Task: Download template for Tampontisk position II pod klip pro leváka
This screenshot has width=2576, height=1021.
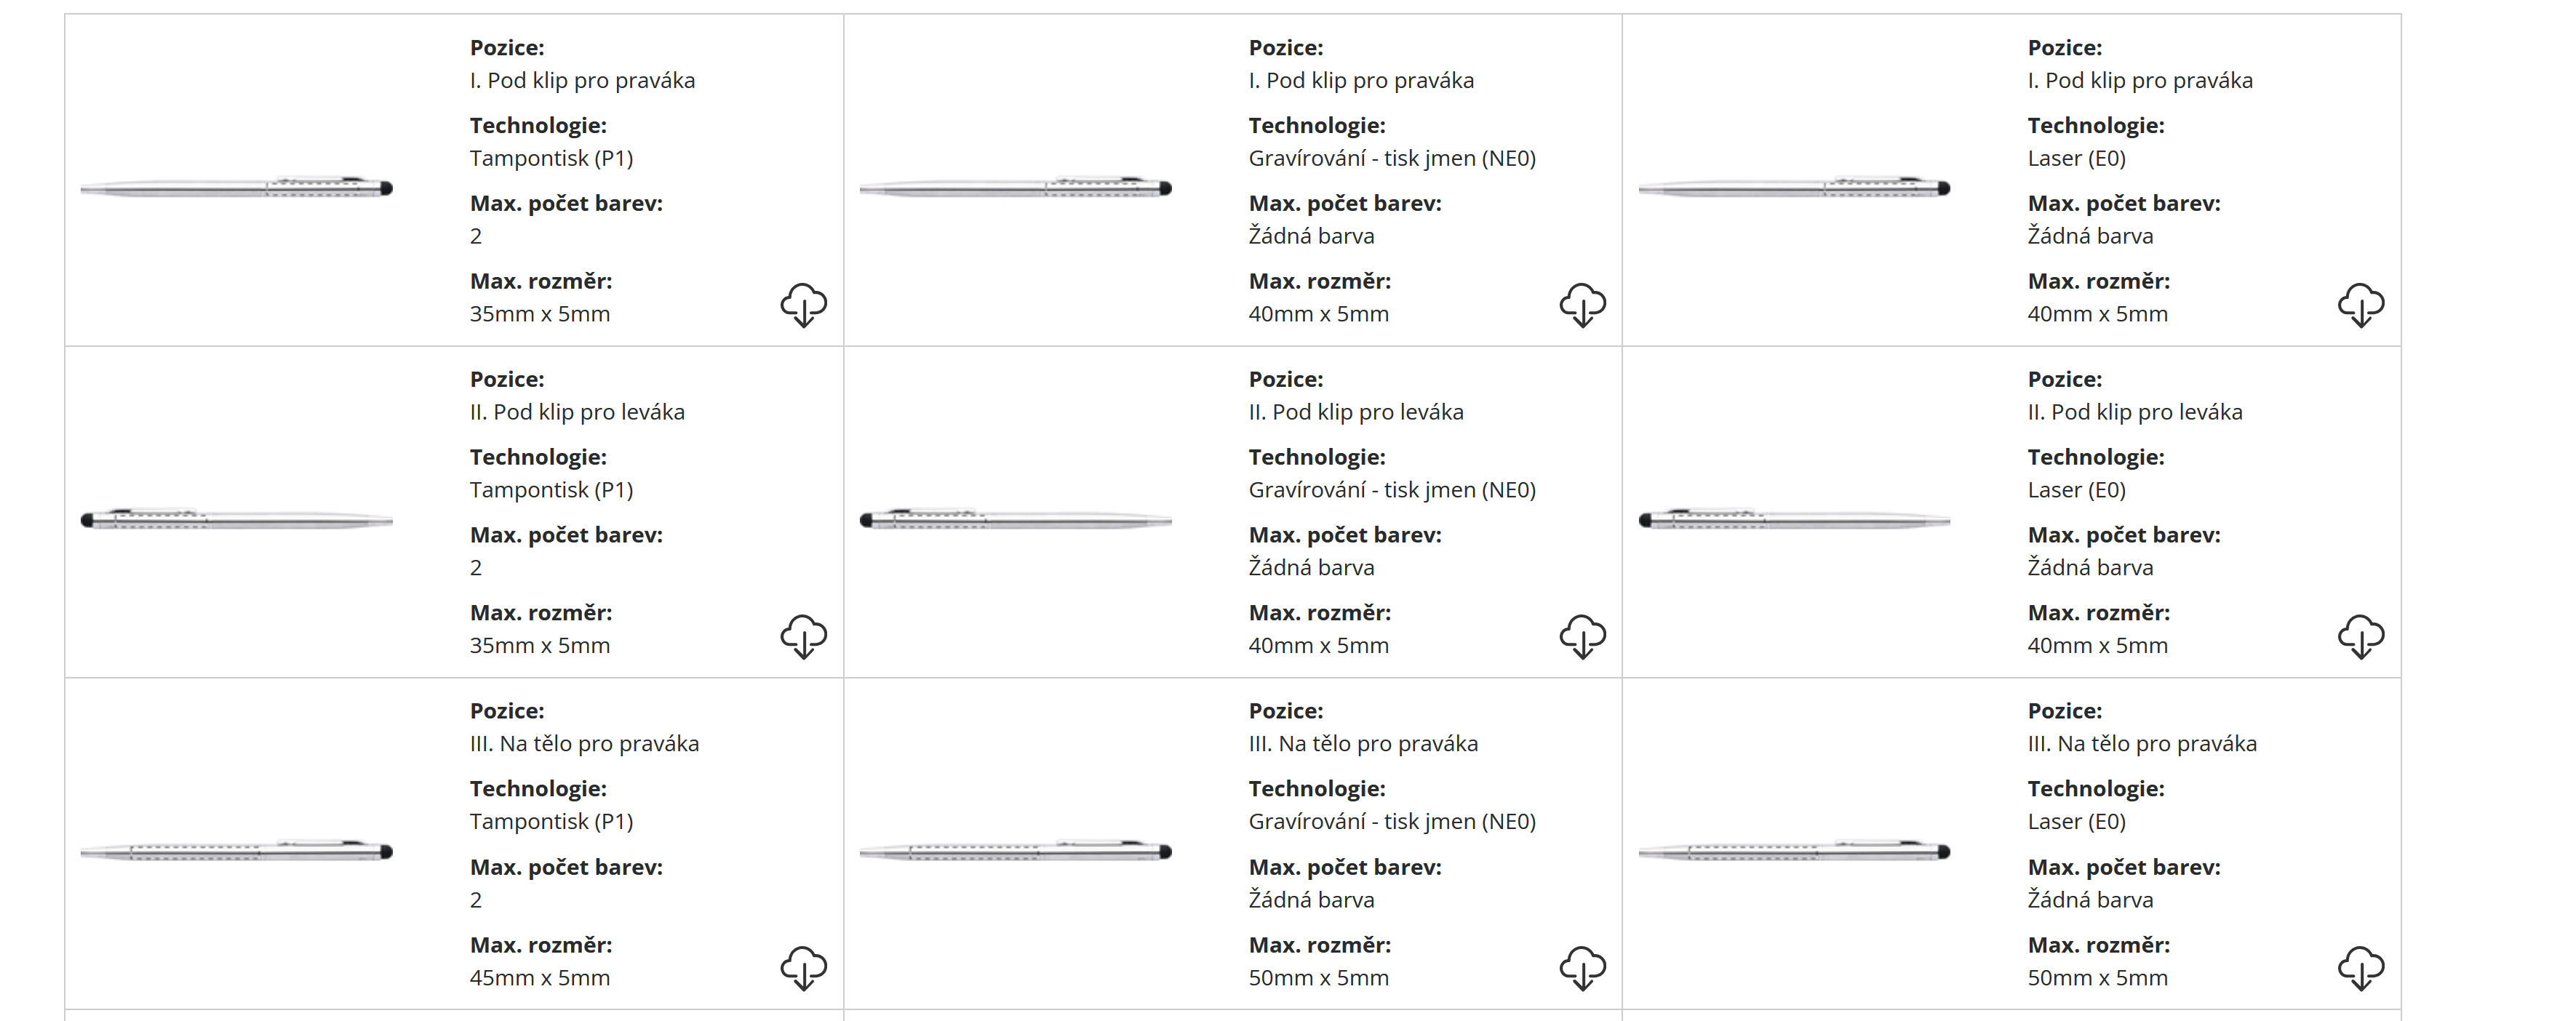Action: [x=803, y=636]
